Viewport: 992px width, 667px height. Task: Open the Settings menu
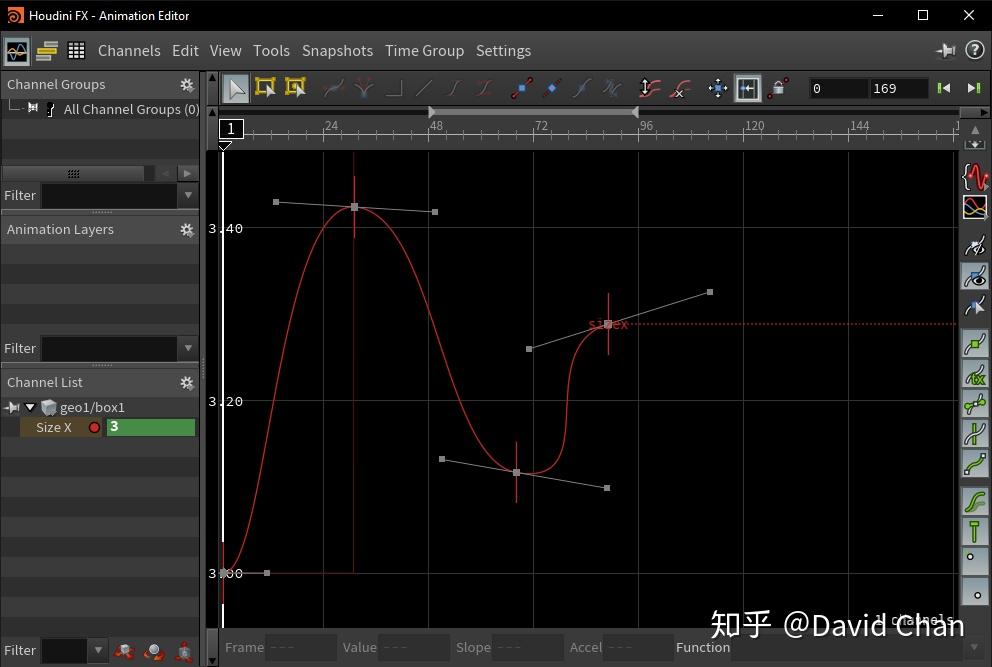(x=503, y=50)
